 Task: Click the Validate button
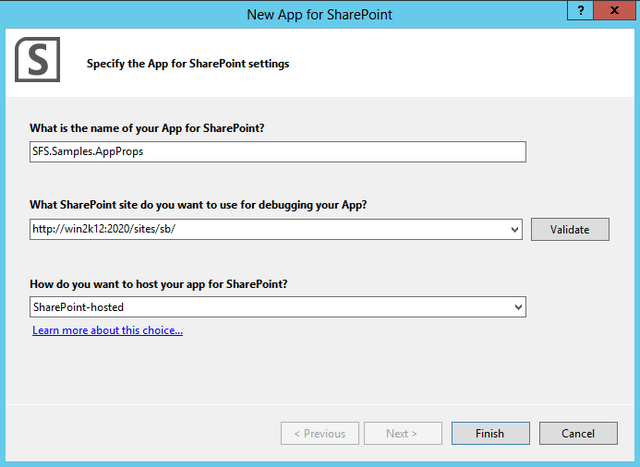[x=570, y=229]
